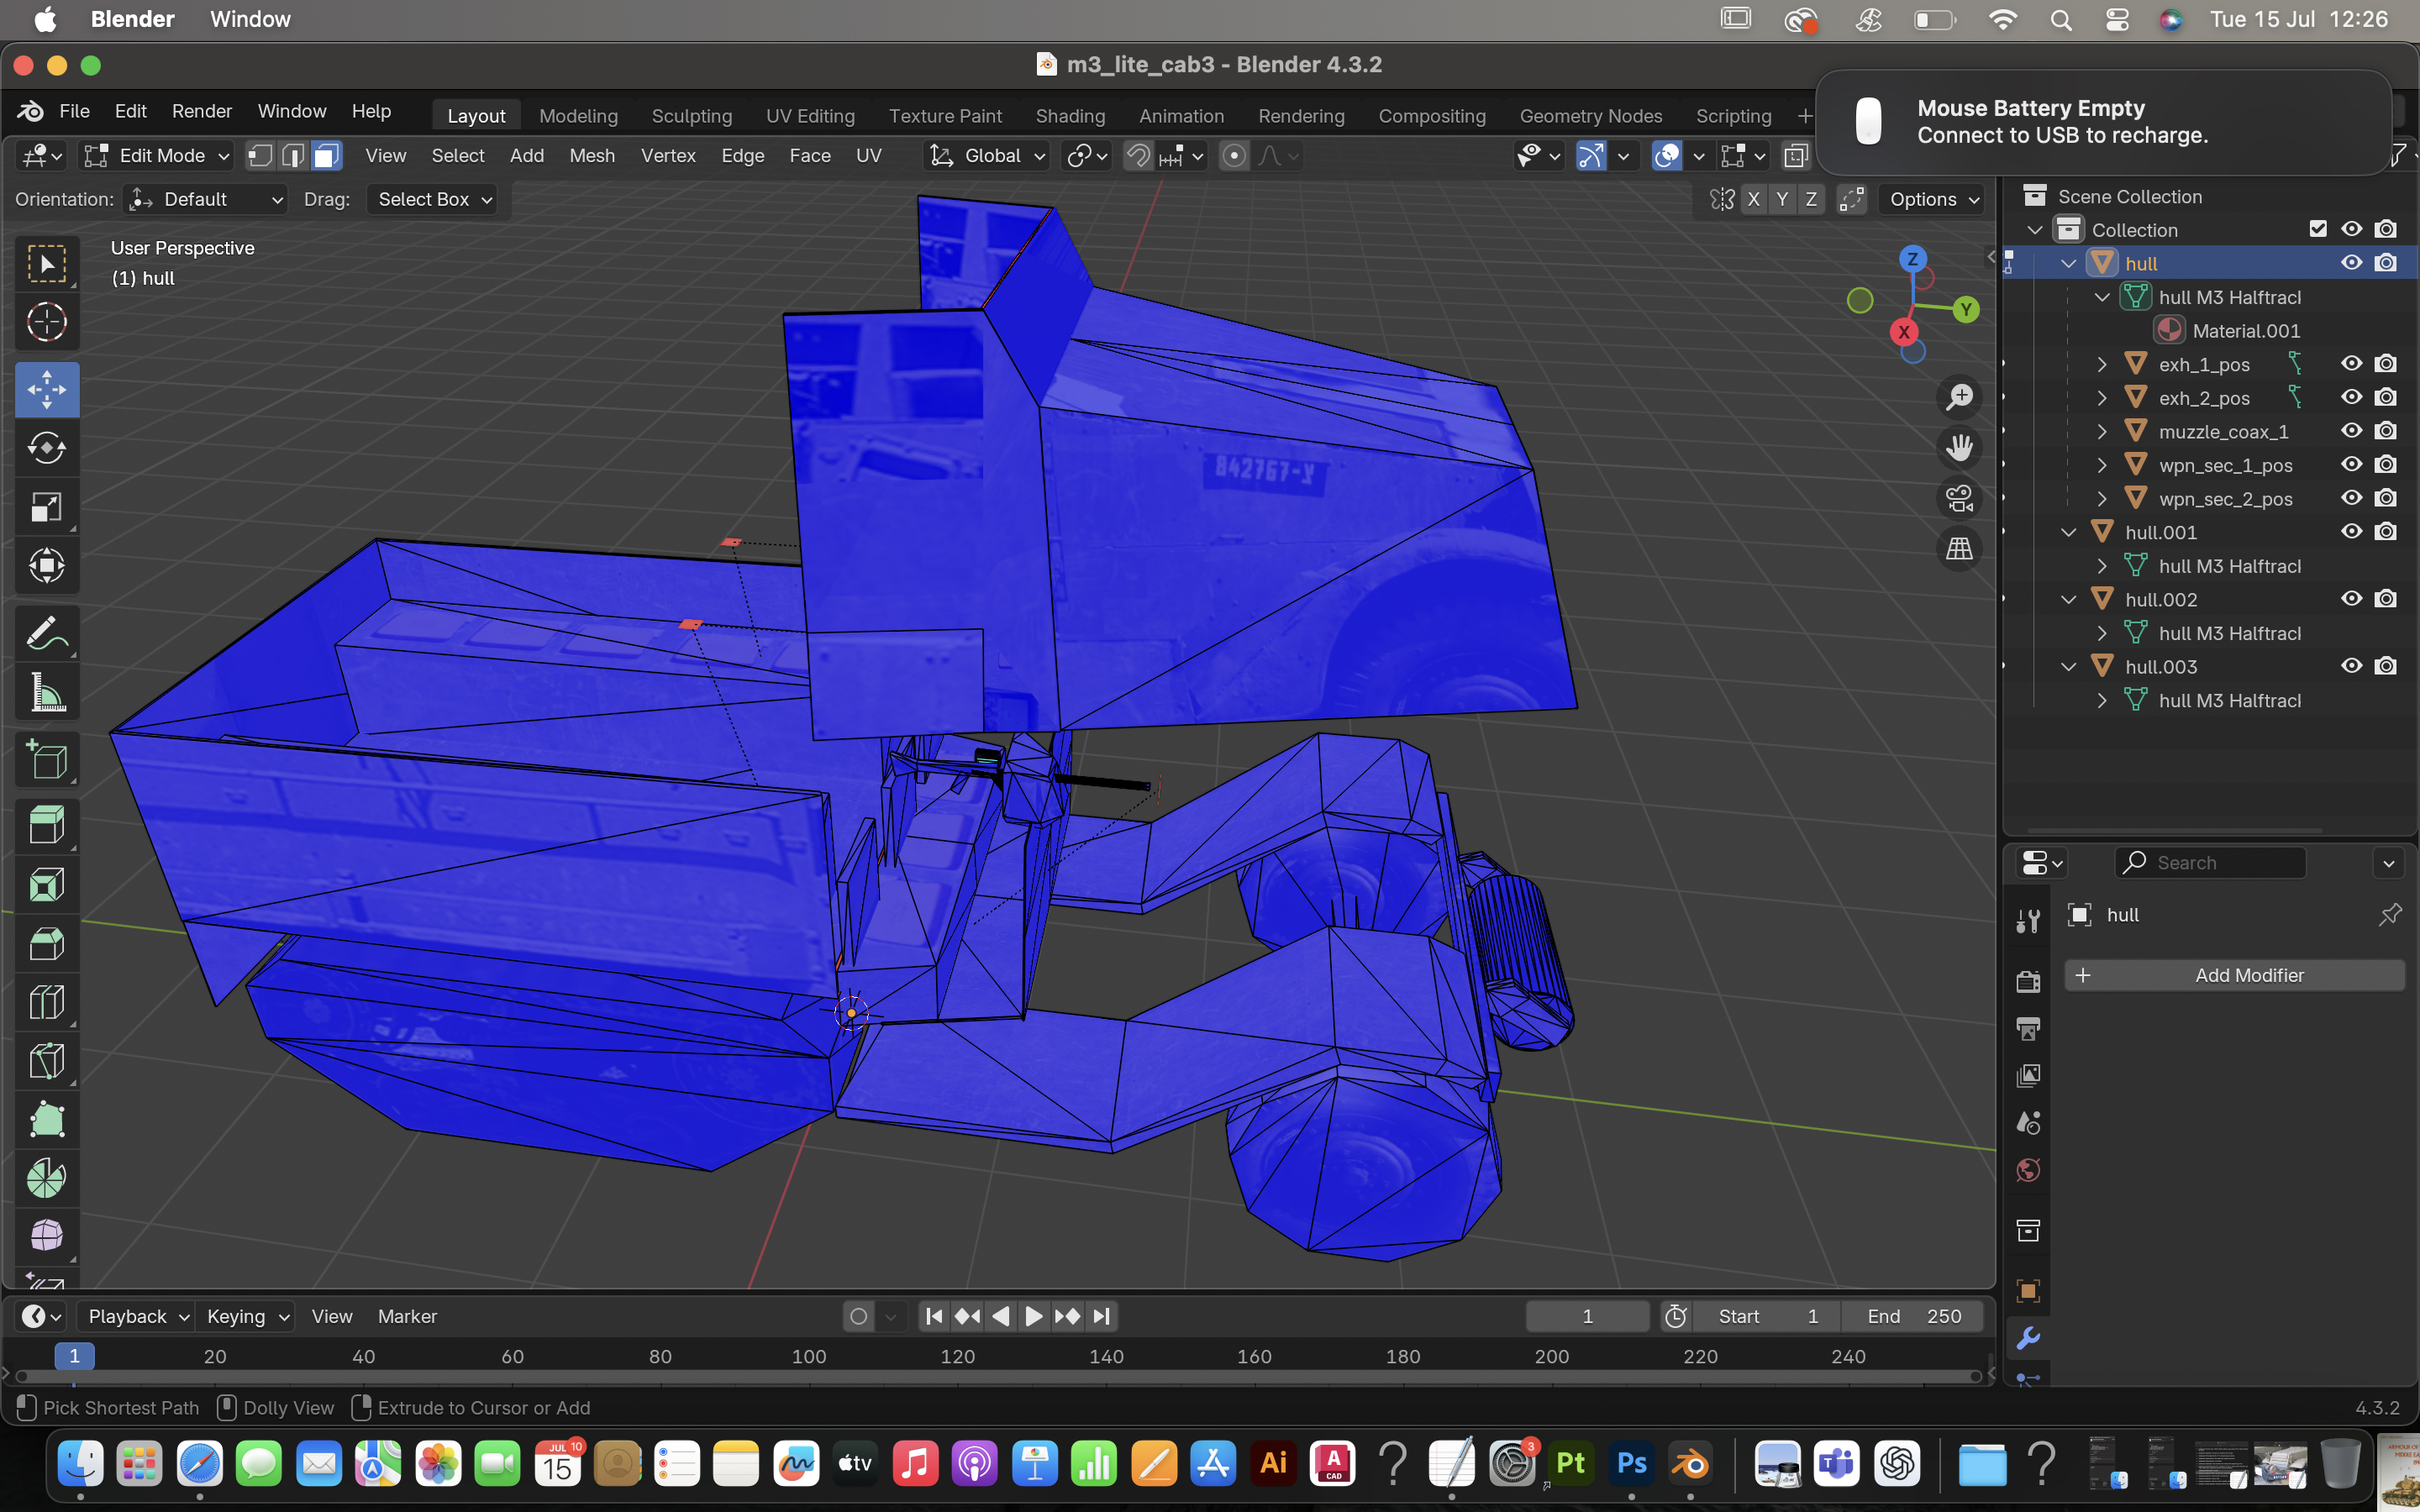The height and width of the screenshot is (1512, 2420).
Task: Toggle X axis mirror button
Action: (x=1753, y=199)
